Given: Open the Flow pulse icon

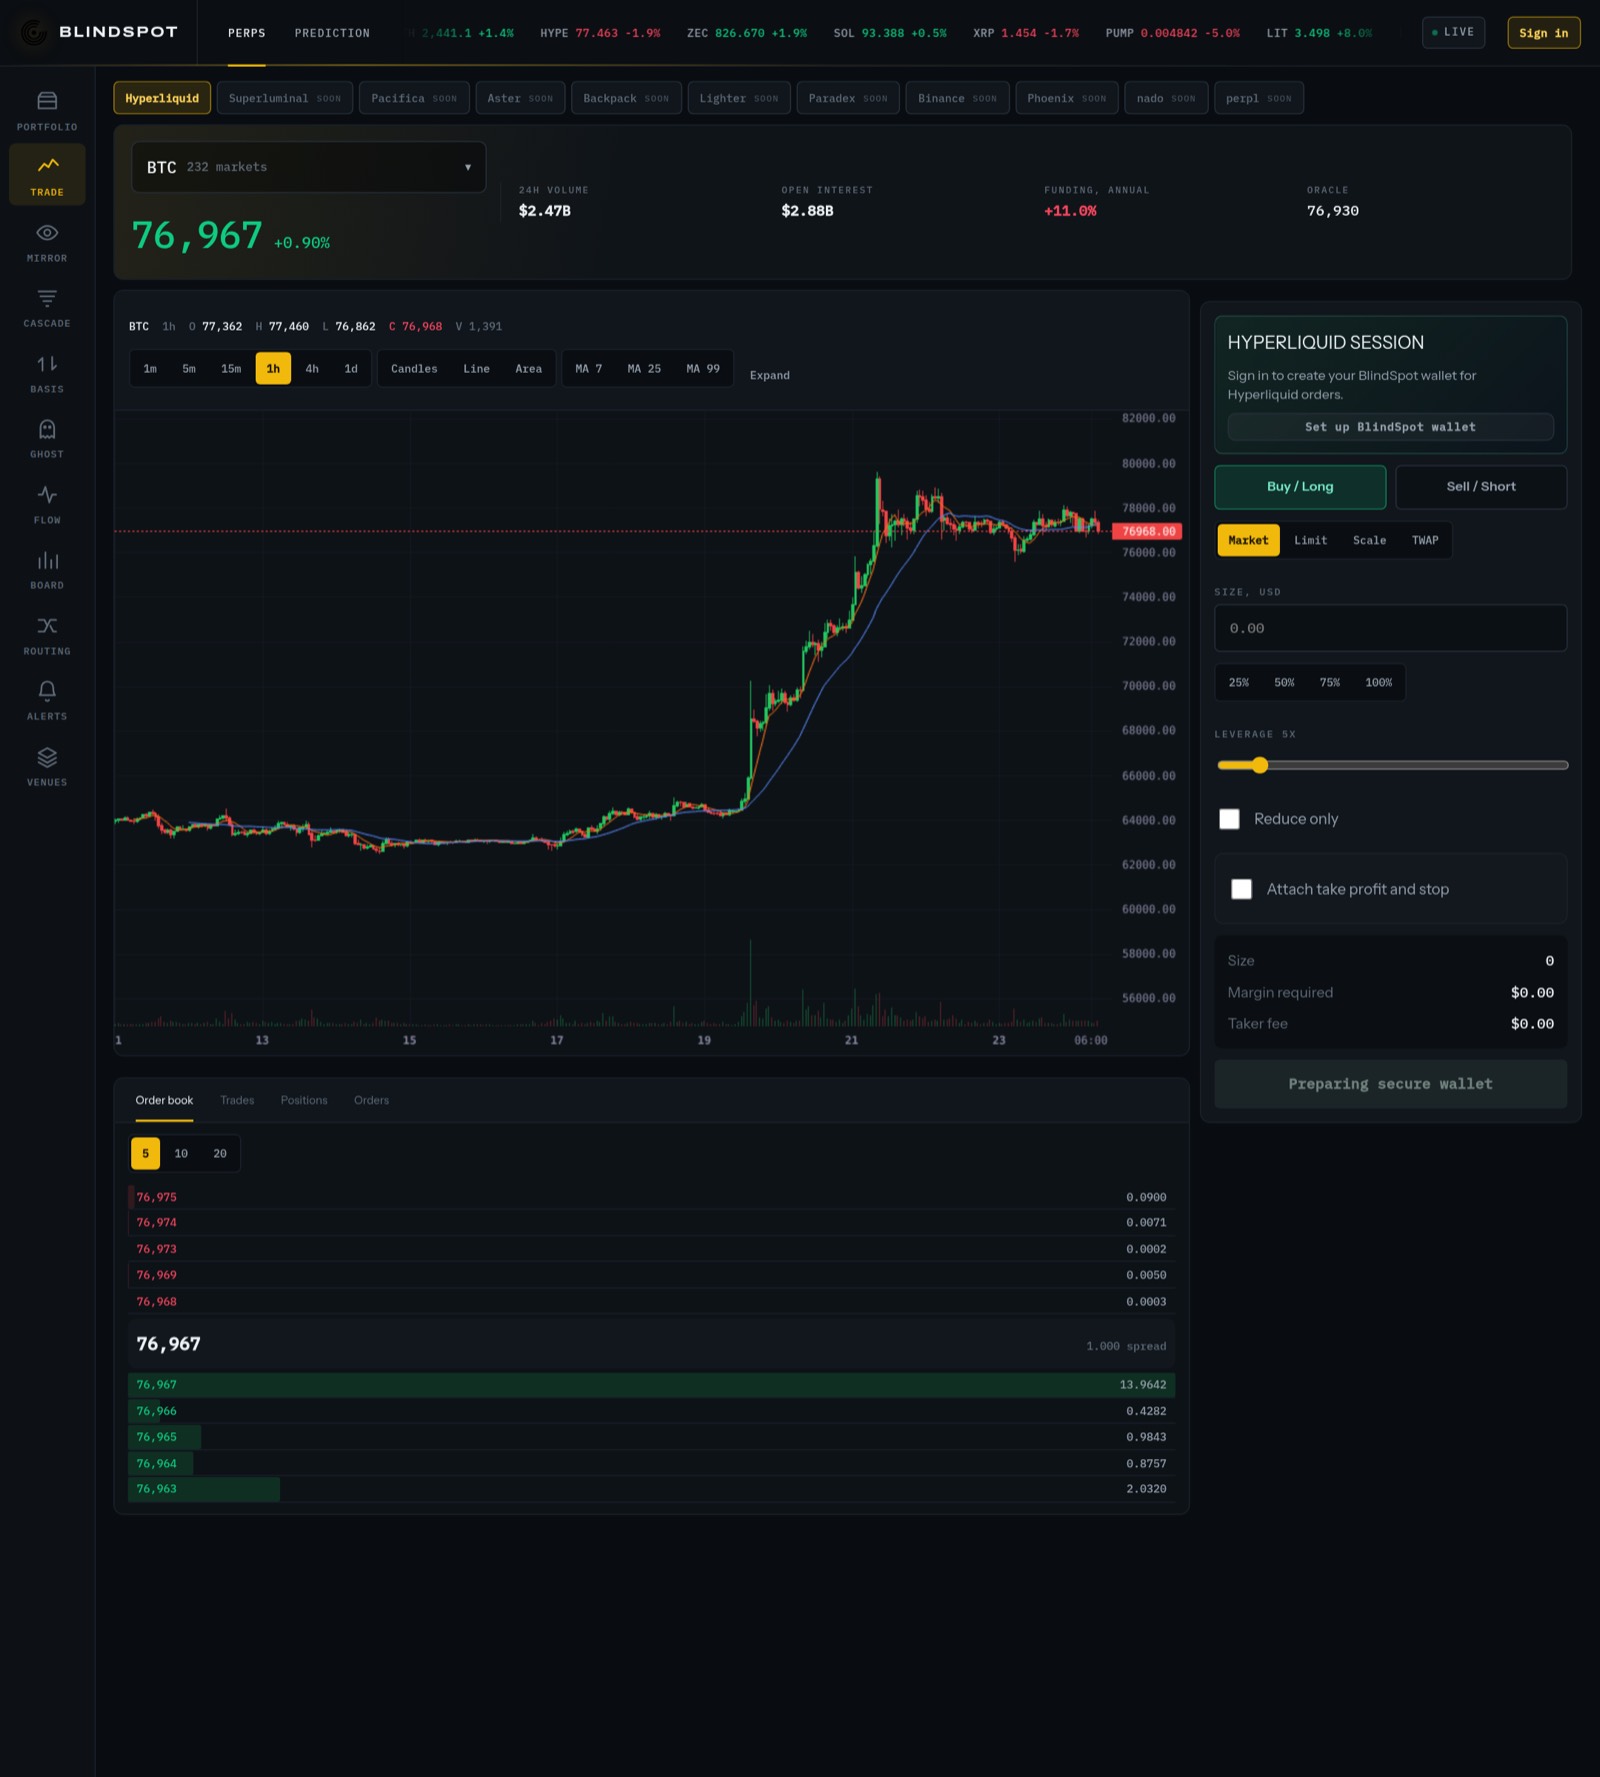Looking at the screenshot, I should pos(47,504).
